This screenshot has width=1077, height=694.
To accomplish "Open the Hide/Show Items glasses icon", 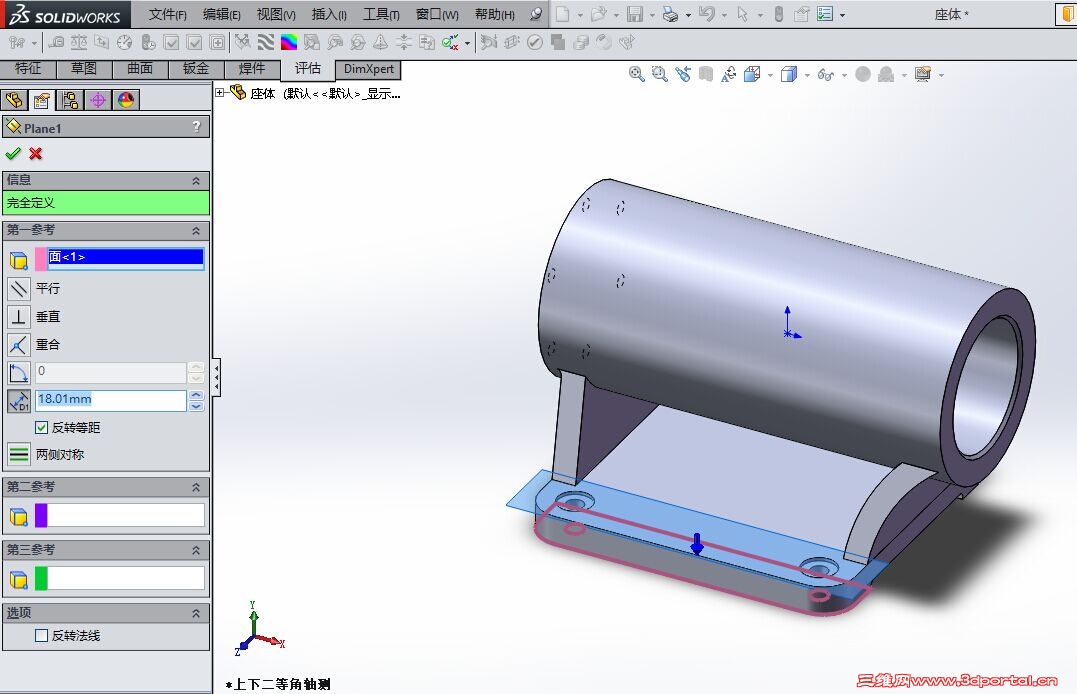I will coord(826,74).
